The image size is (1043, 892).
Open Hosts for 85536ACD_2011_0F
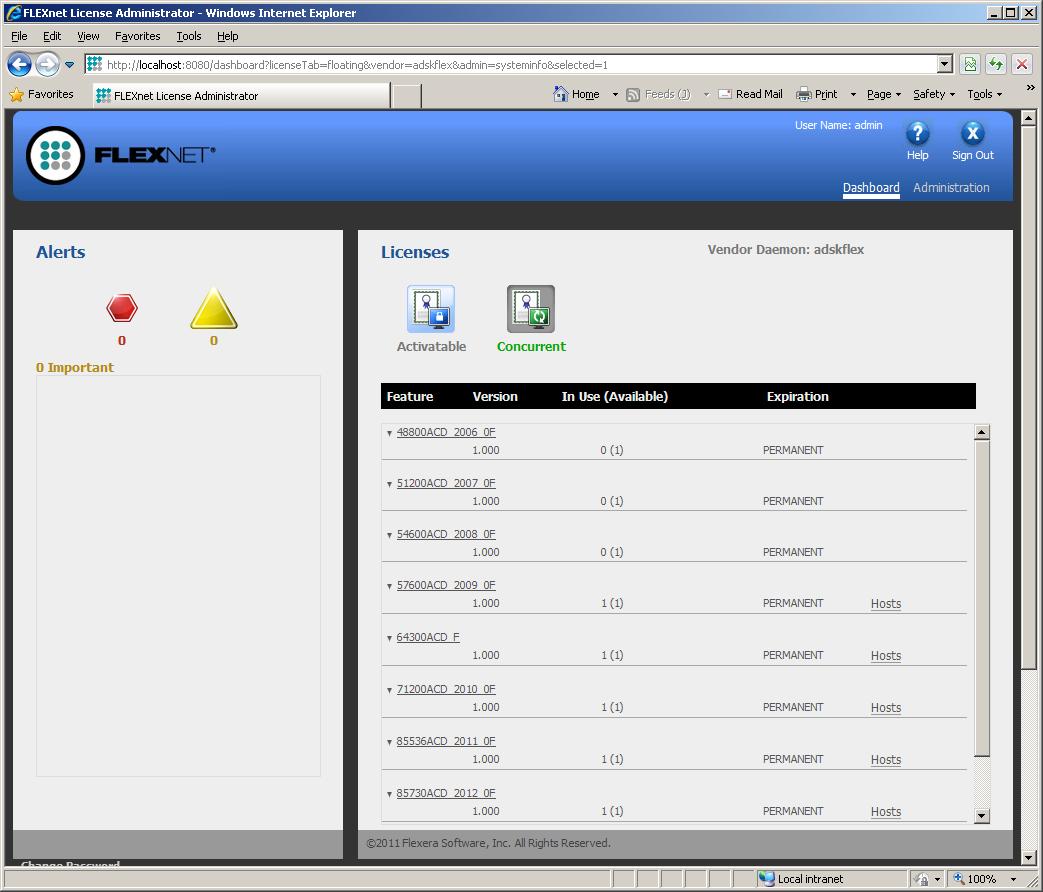point(886,760)
